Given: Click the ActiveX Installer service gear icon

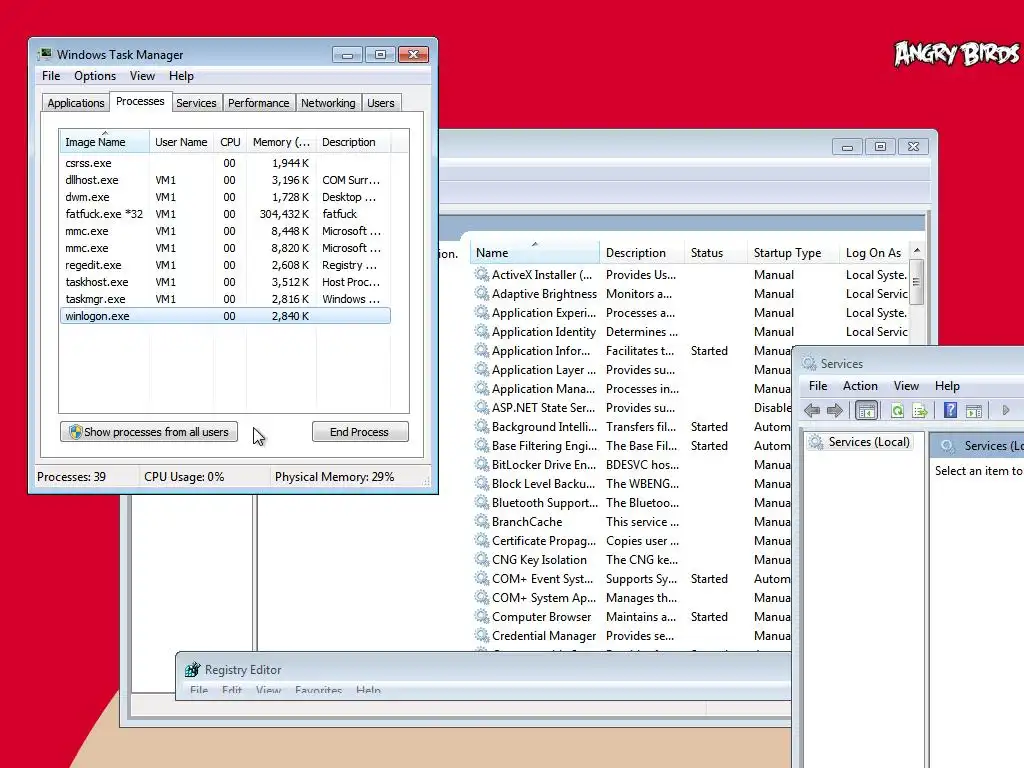Looking at the screenshot, I should 481,274.
